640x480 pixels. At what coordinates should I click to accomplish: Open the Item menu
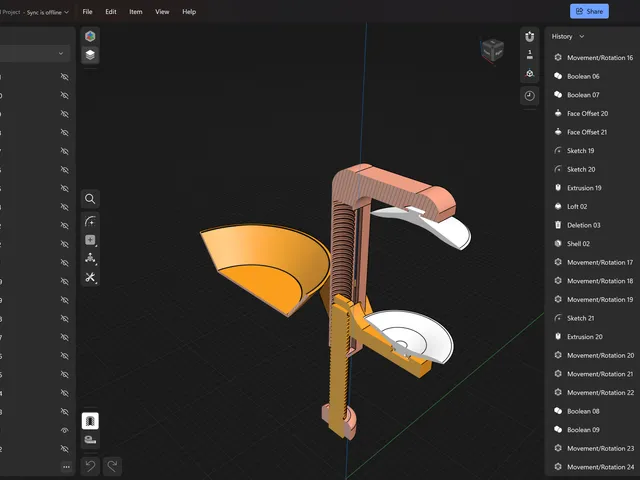(136, 12)
